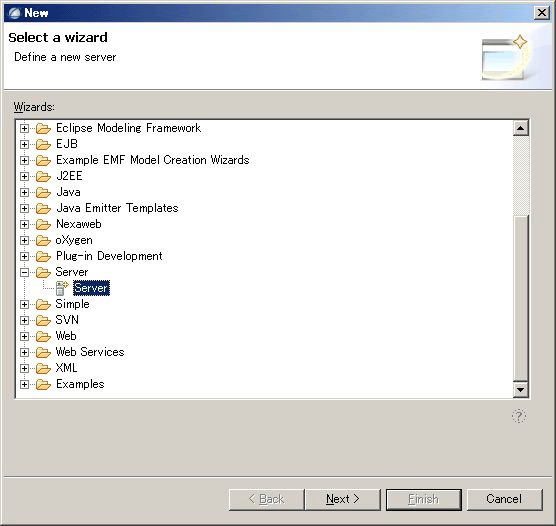Screen dimensions: 556x526
Task: Click the oXygen folder icon
Action: [43, 240]
